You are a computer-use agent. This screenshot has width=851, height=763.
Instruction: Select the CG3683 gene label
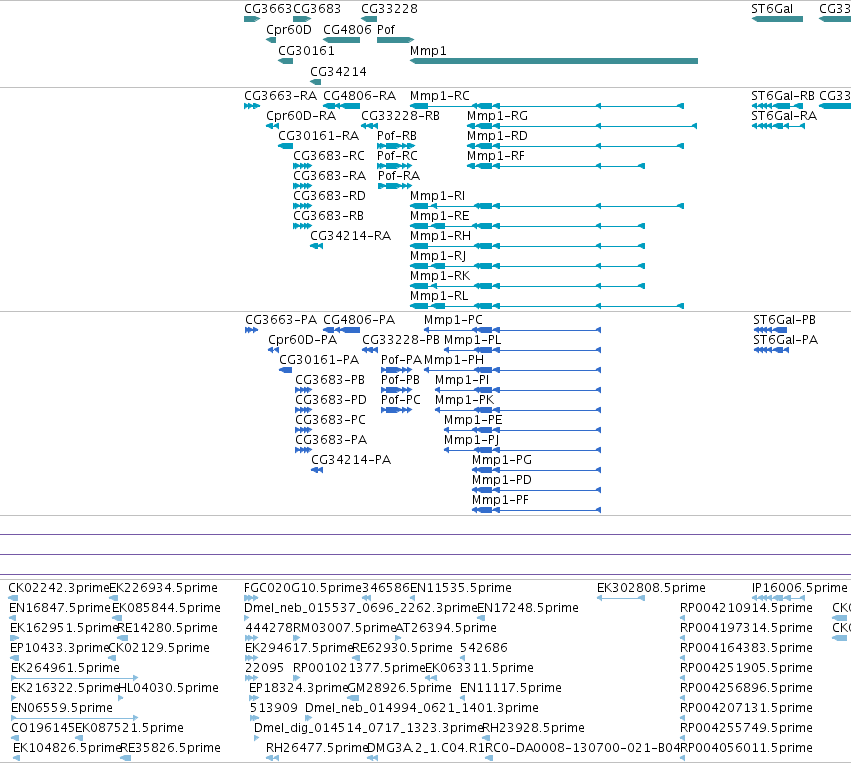coord(317,9)
